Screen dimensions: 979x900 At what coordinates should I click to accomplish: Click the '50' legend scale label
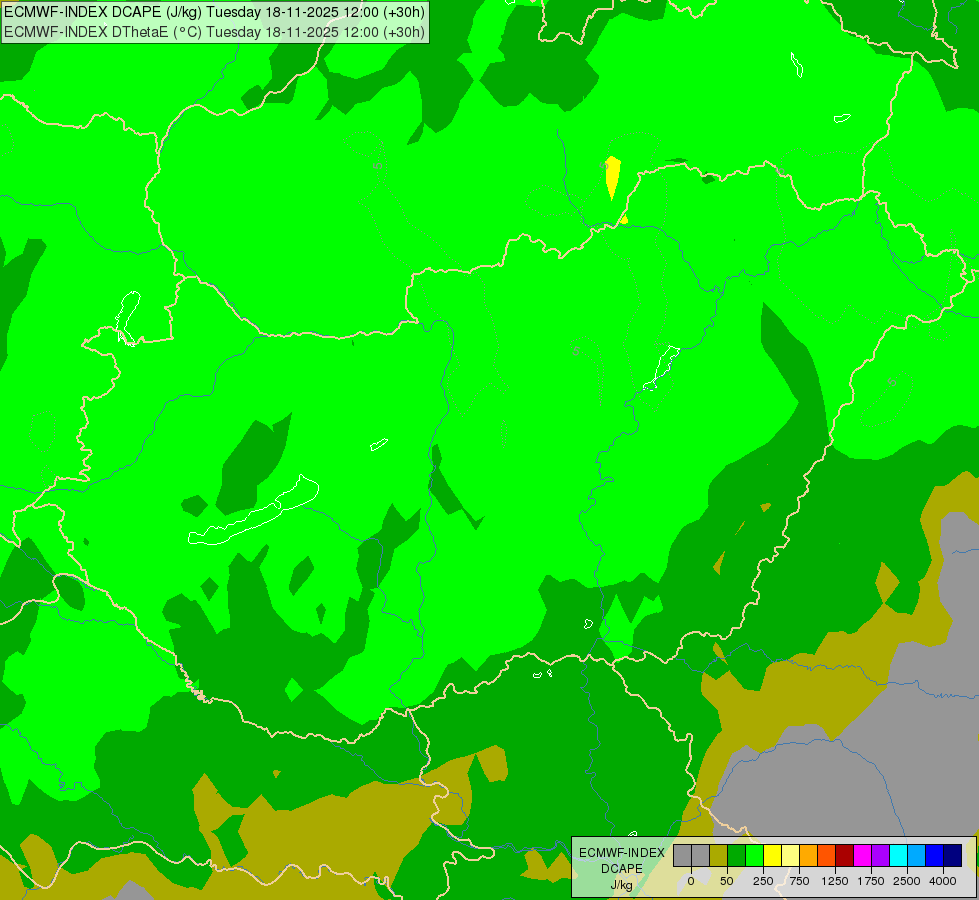coord(727,881)
